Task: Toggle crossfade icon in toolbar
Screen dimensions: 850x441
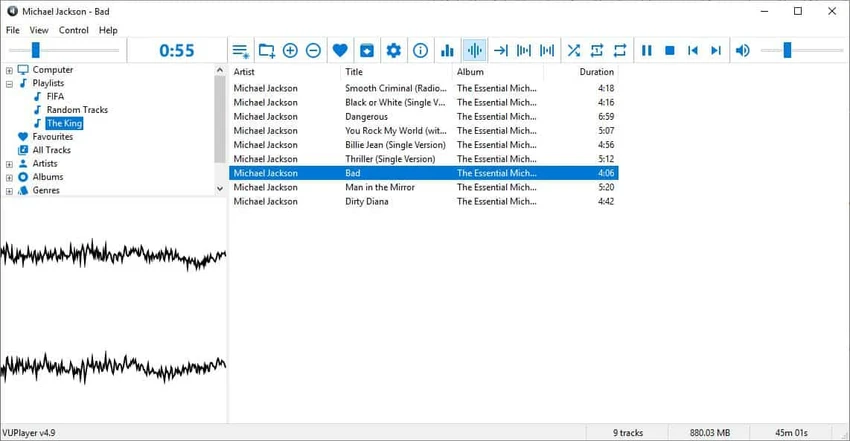Action: 547,51
